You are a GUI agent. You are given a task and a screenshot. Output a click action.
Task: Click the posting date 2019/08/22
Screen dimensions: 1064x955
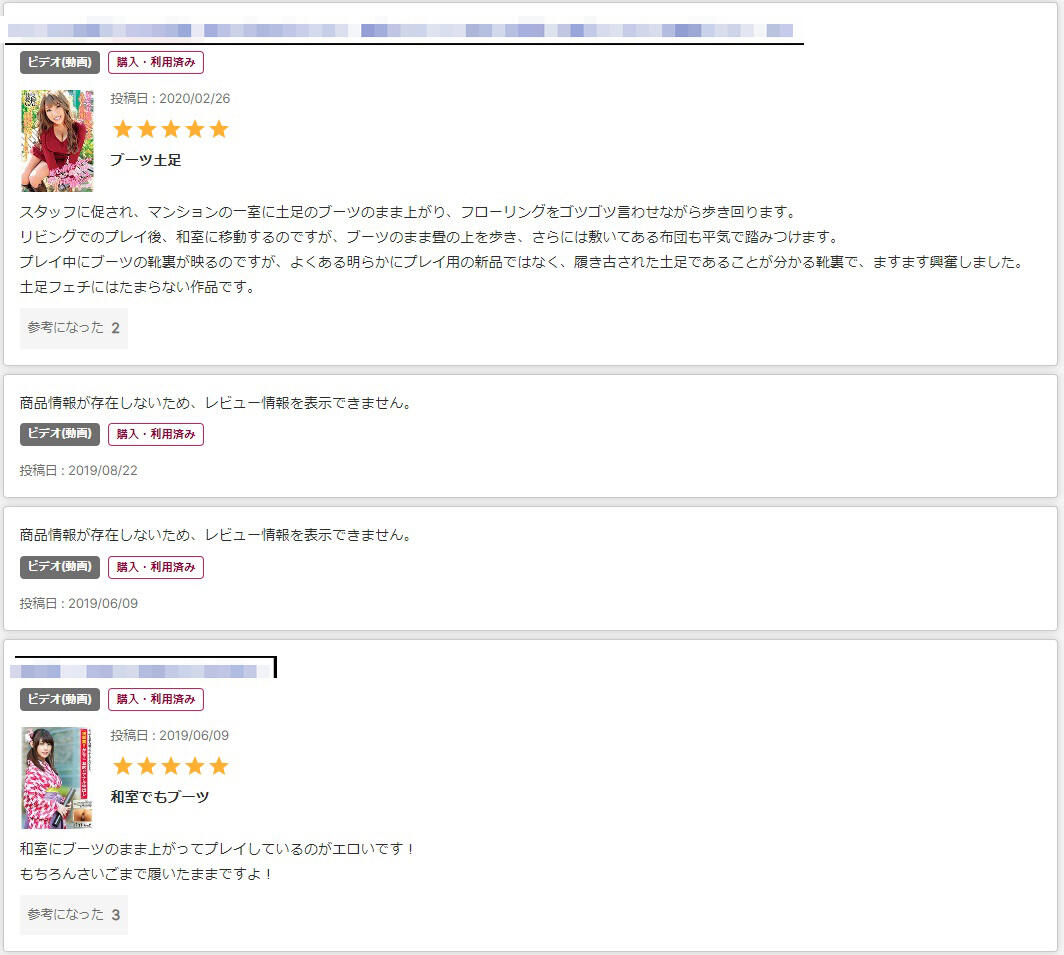coord(79,470)
